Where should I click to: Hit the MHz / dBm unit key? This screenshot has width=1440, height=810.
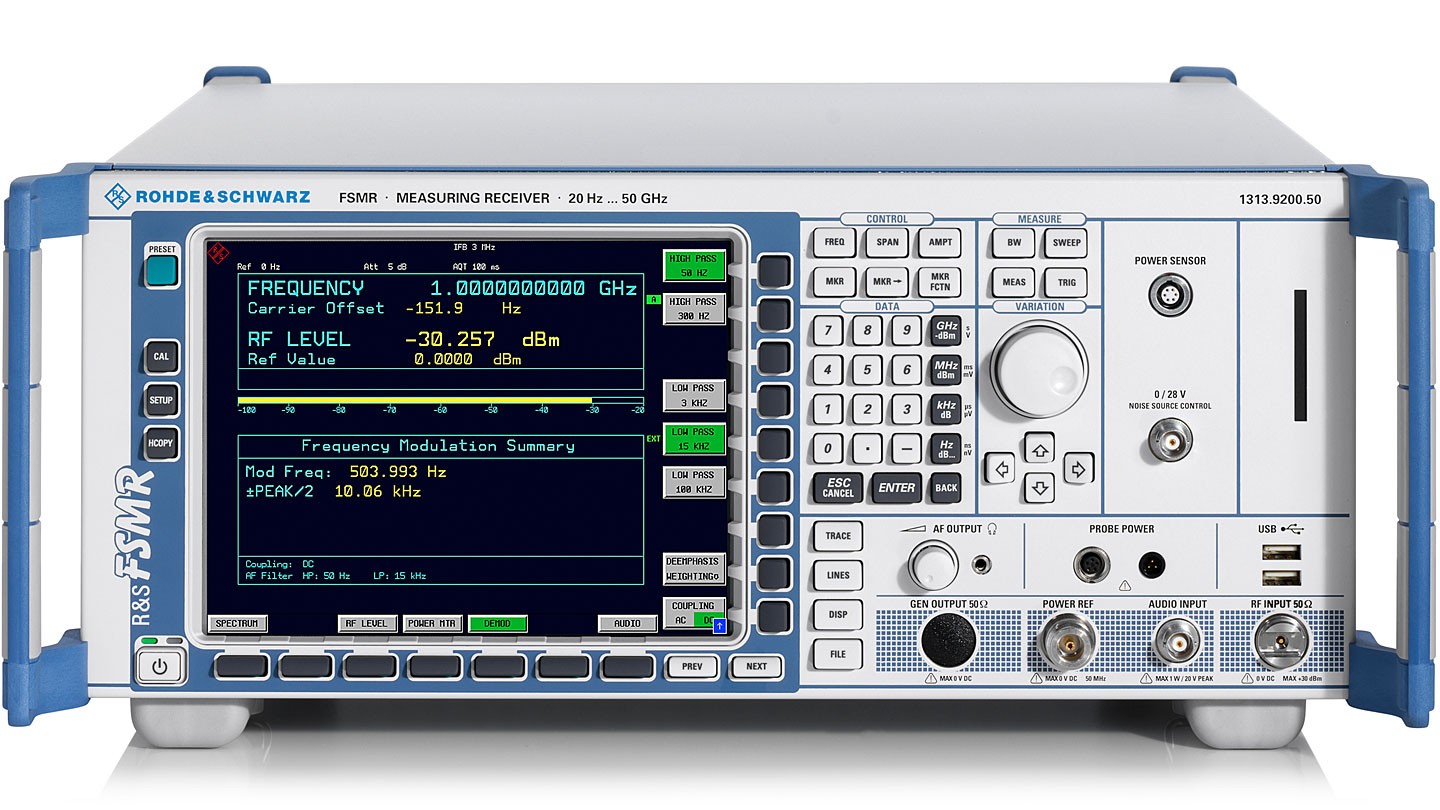point(946,370)
